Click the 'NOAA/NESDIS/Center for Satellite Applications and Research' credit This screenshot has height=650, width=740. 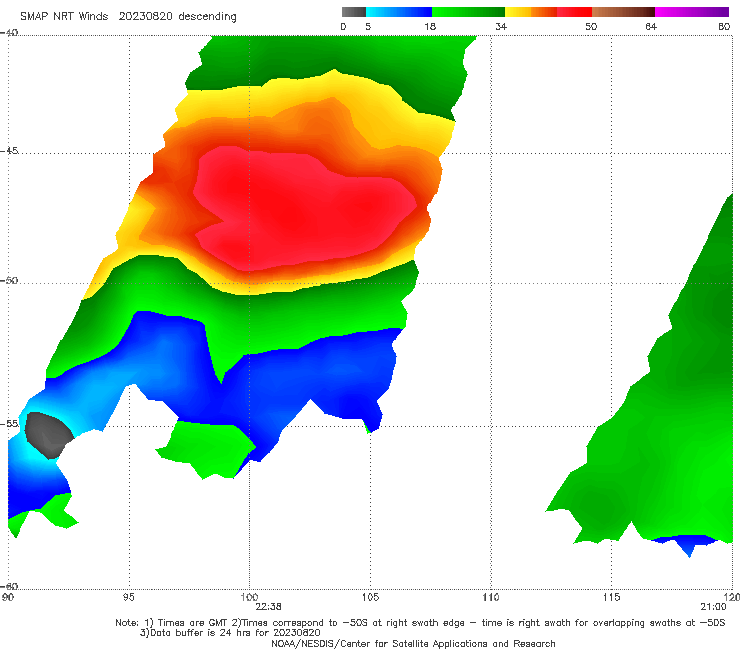413,643
